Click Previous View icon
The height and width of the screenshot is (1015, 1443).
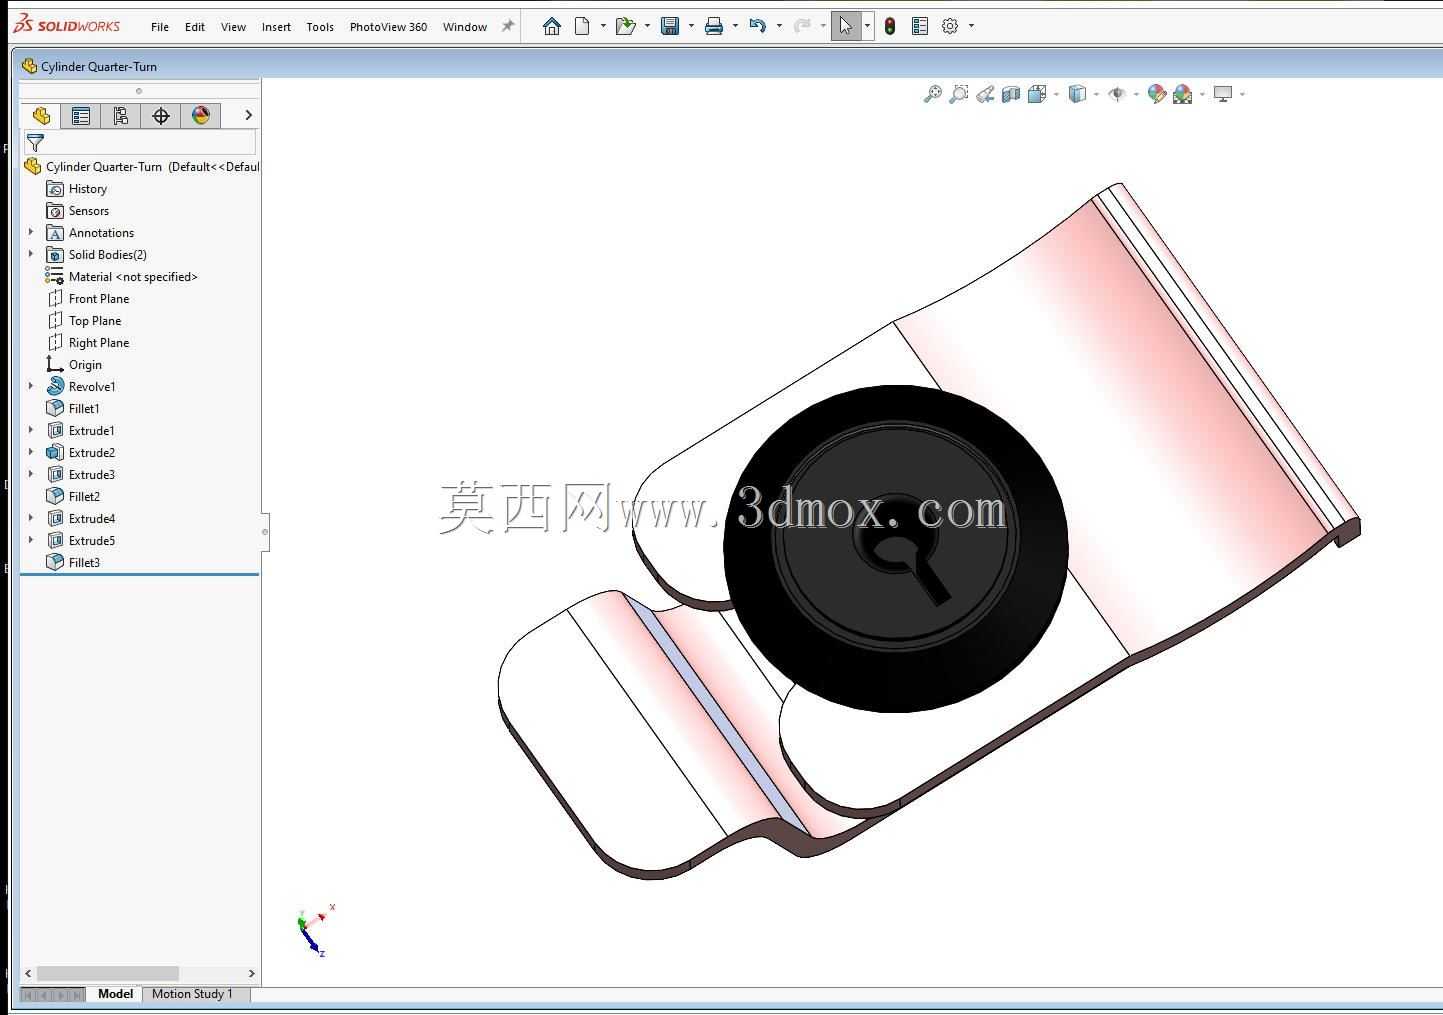985,94
